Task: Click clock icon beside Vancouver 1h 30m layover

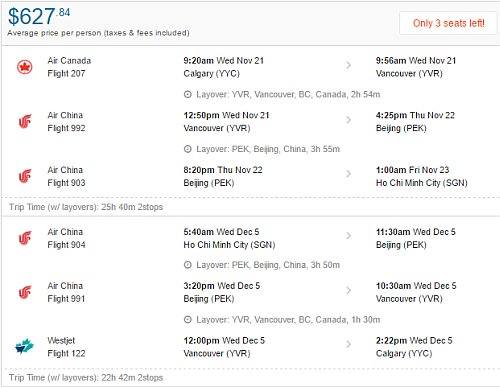Action: tap(188, 320)
